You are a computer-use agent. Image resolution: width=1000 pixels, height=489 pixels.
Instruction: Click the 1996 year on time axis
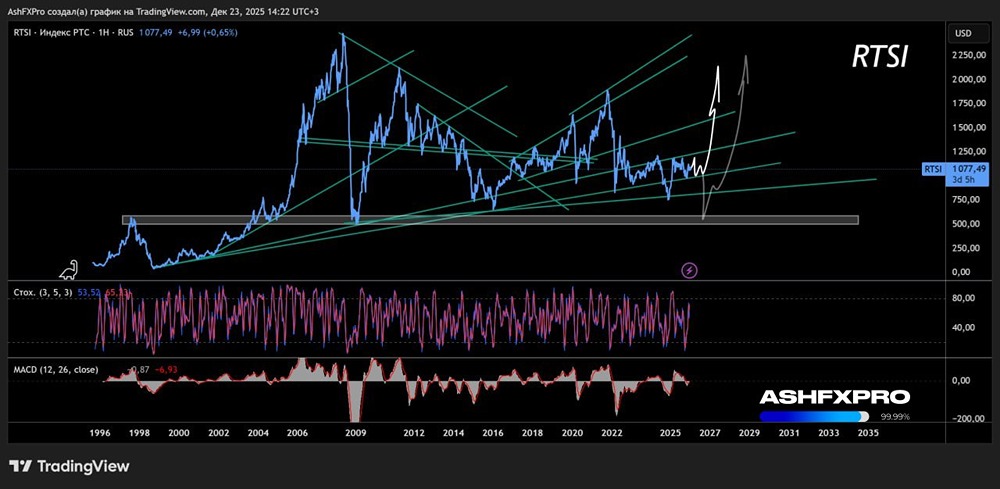tap(99, 432)
